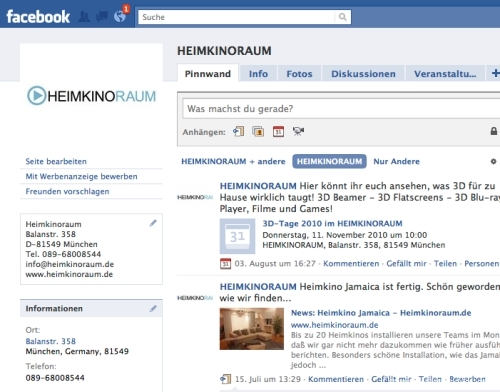
Task: Attach an event to the status
Action: pos(278,132)
